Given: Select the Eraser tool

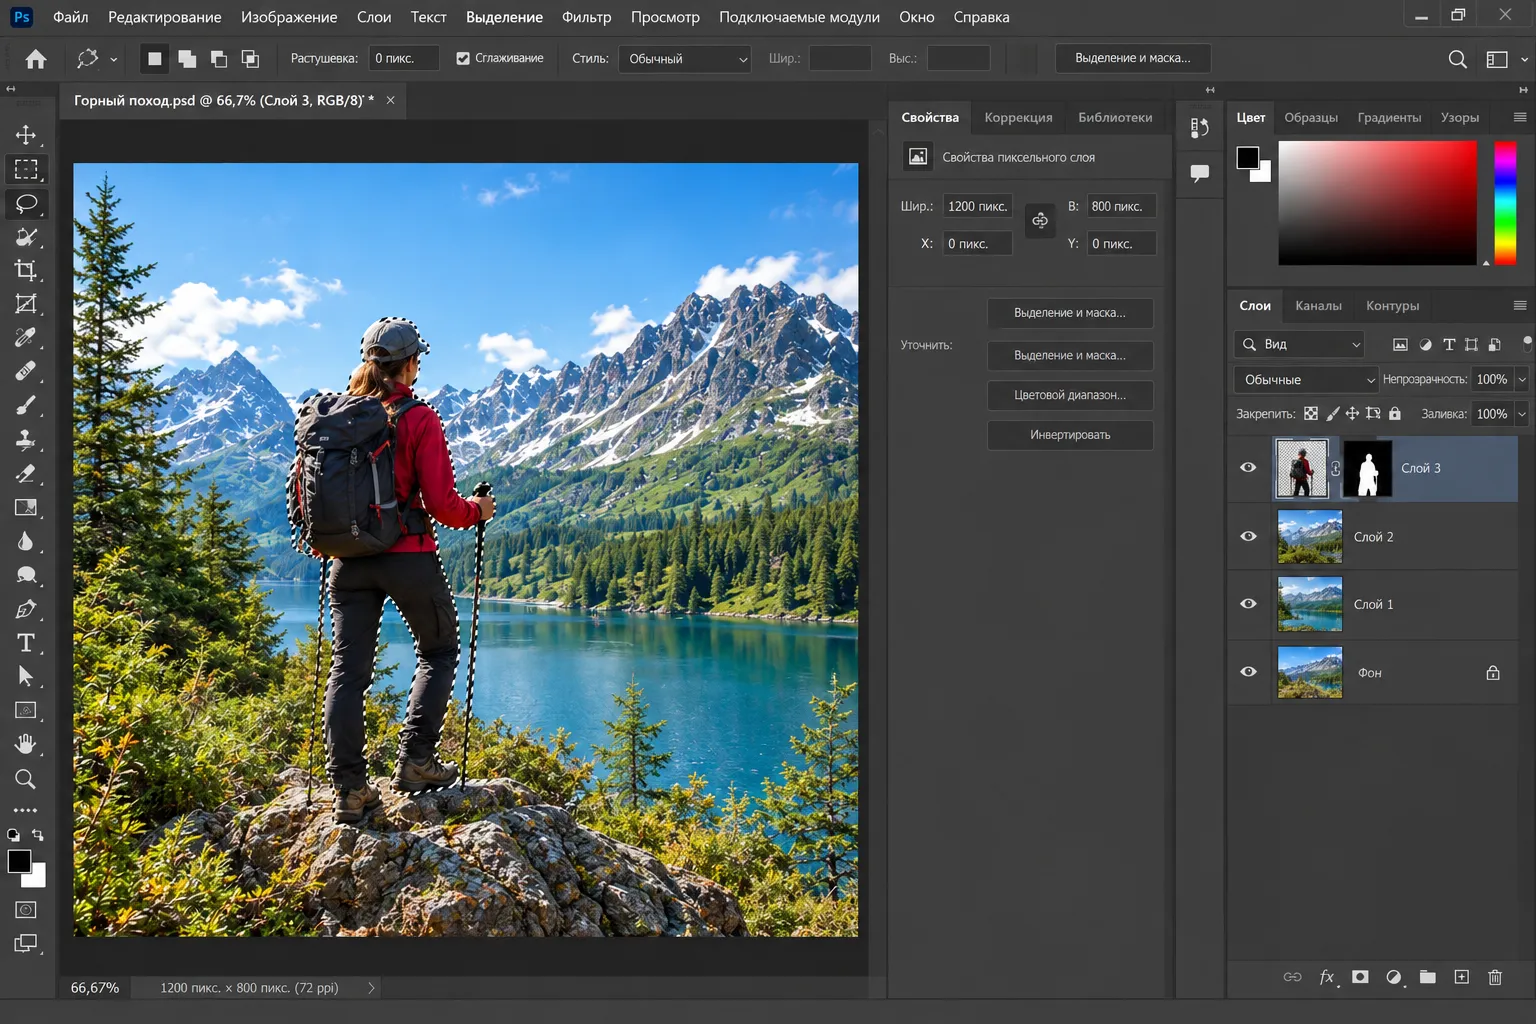Looking at the screenshot, I should [26, 473].
